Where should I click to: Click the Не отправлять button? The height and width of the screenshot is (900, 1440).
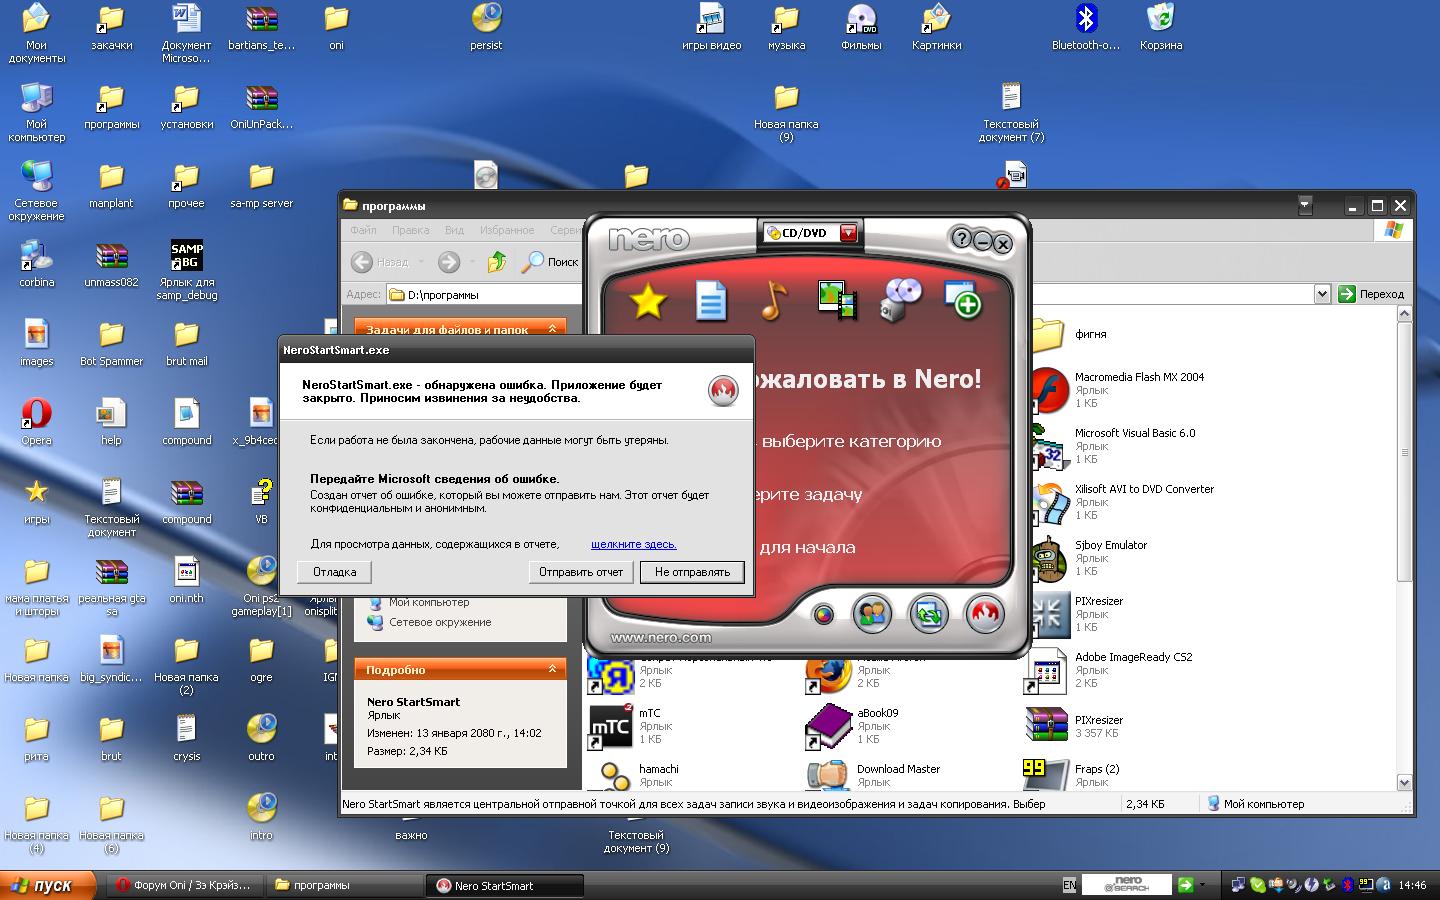[692, 572]
